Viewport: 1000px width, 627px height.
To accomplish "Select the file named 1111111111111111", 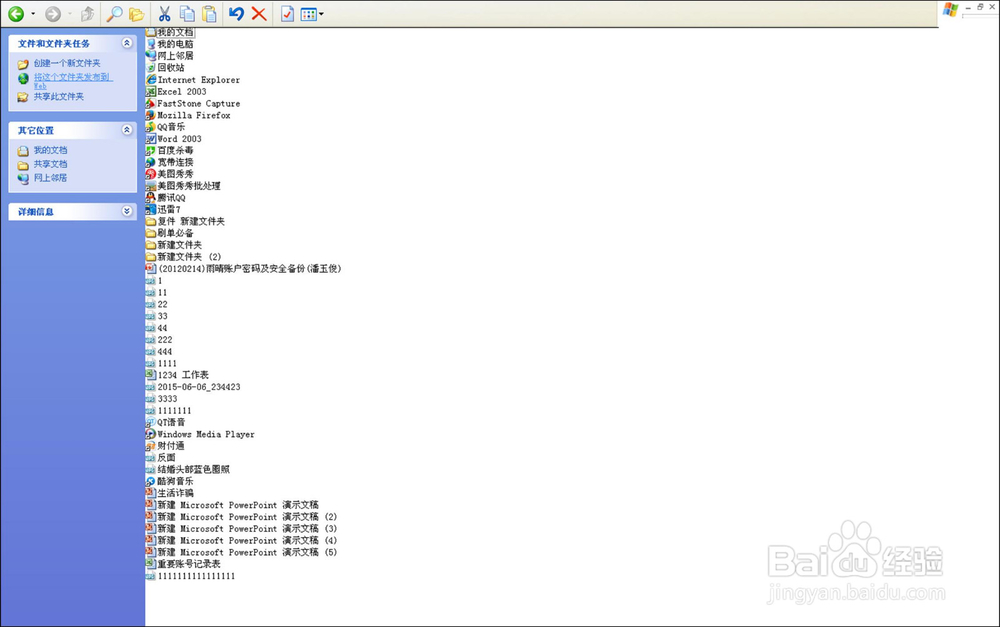I will click(191, 576).
